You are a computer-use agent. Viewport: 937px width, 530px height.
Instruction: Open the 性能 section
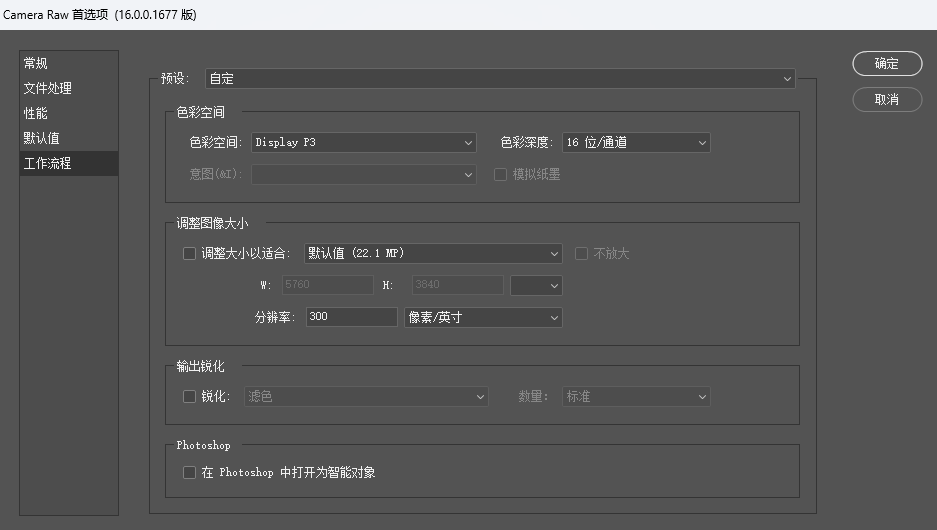pos(69,114)
